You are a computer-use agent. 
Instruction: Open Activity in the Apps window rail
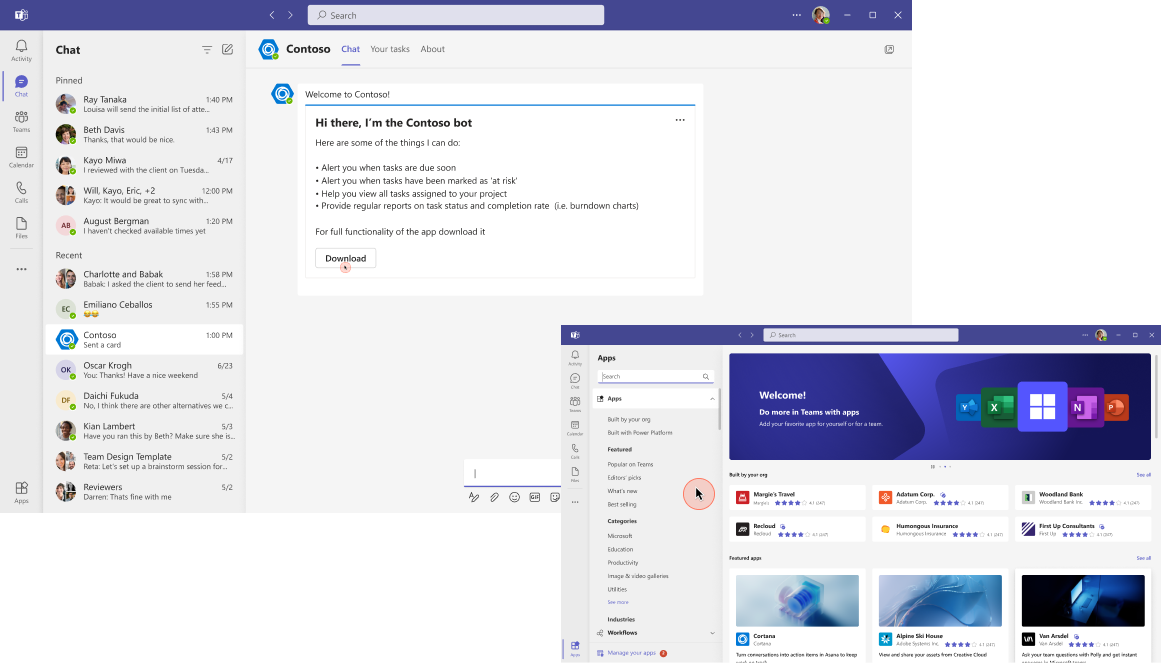pos(575,358)
